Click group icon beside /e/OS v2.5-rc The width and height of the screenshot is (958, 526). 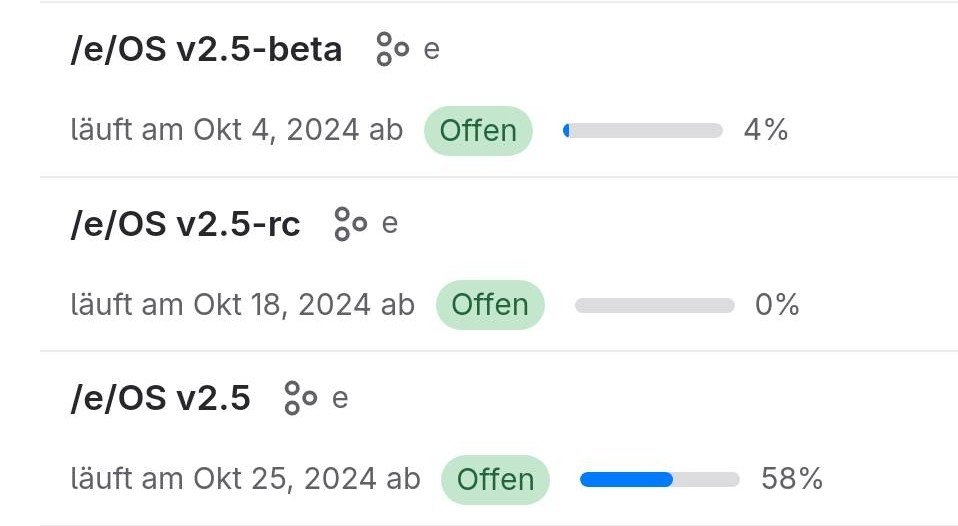(x=350, y=224)
